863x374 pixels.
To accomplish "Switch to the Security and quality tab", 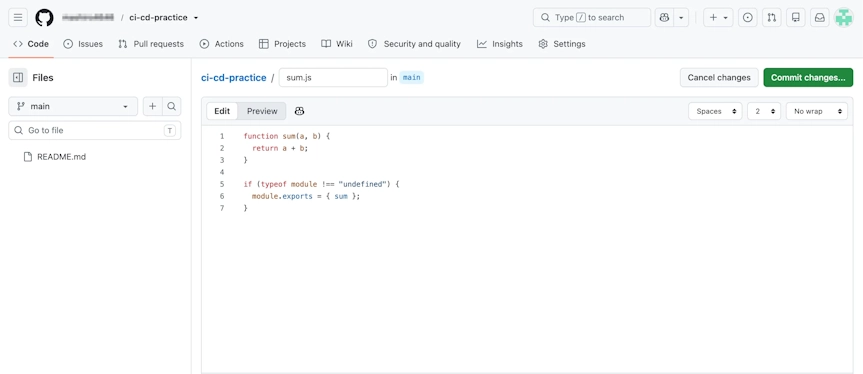I will tap(414, 44).
